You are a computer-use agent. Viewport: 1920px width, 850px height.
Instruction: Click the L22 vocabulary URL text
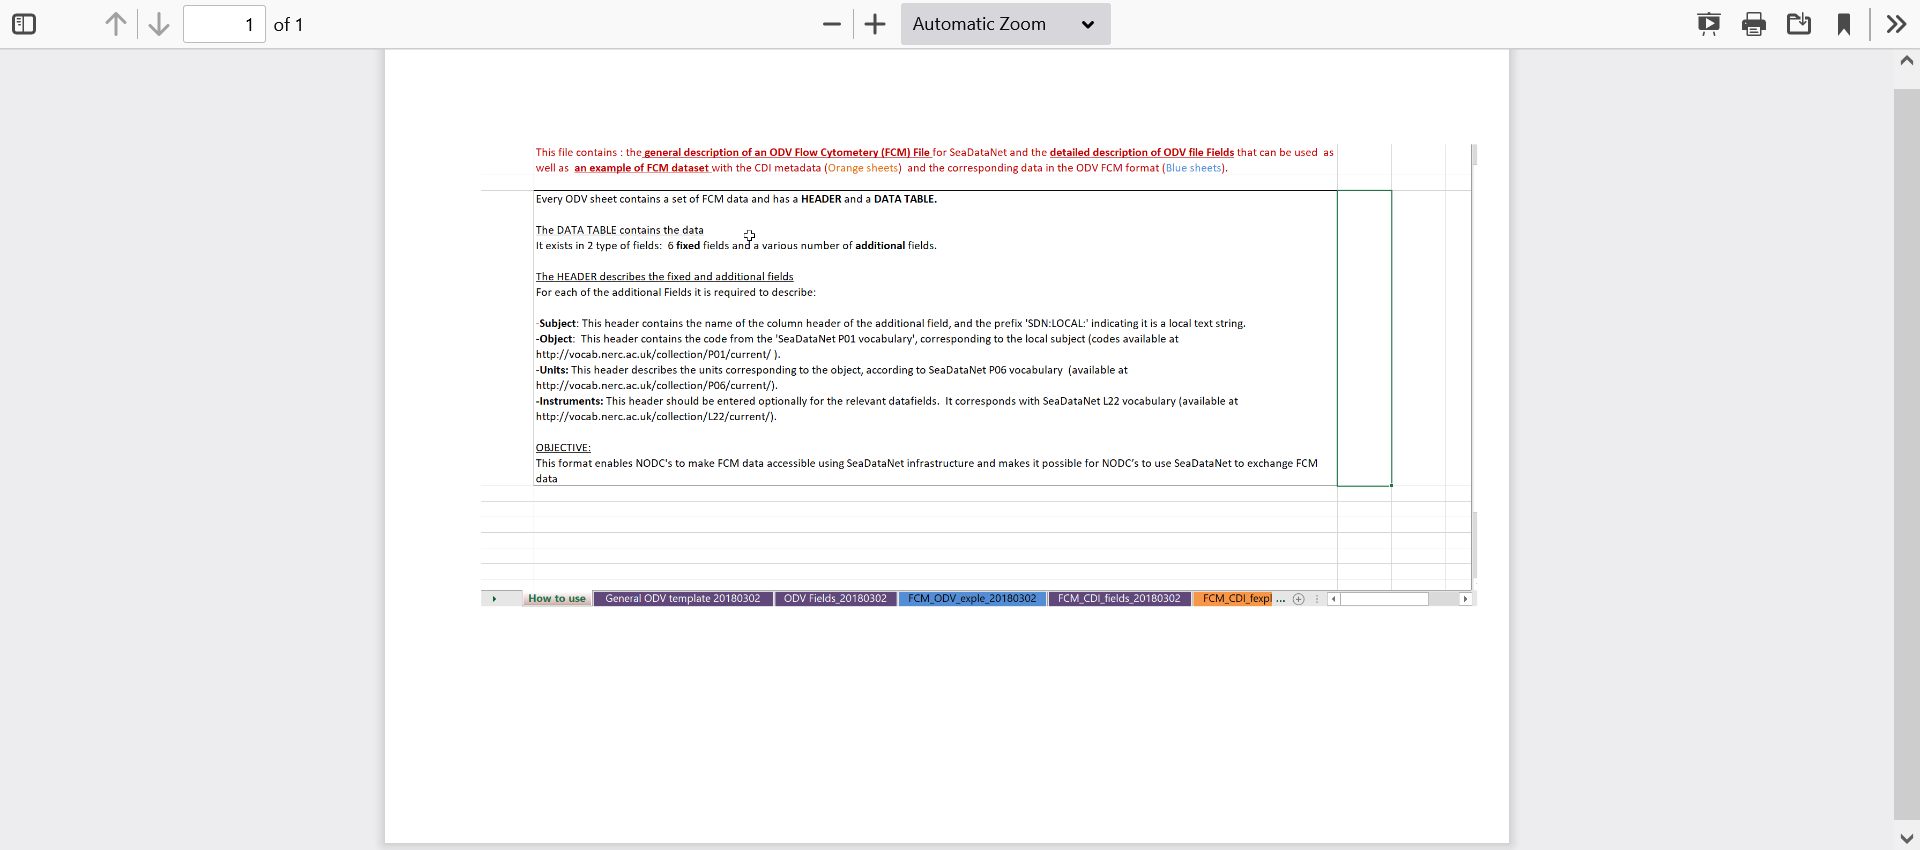pyautogui.click(x=655, y=417)
